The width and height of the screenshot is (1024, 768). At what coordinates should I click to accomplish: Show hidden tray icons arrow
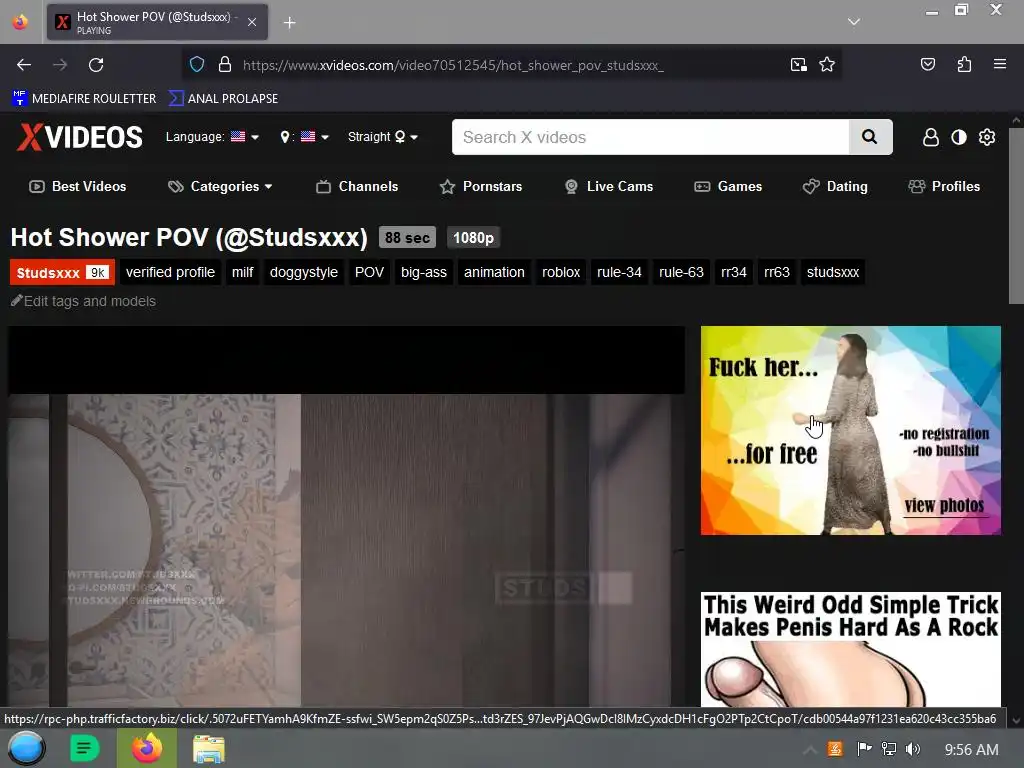click(x=810, y=750)
